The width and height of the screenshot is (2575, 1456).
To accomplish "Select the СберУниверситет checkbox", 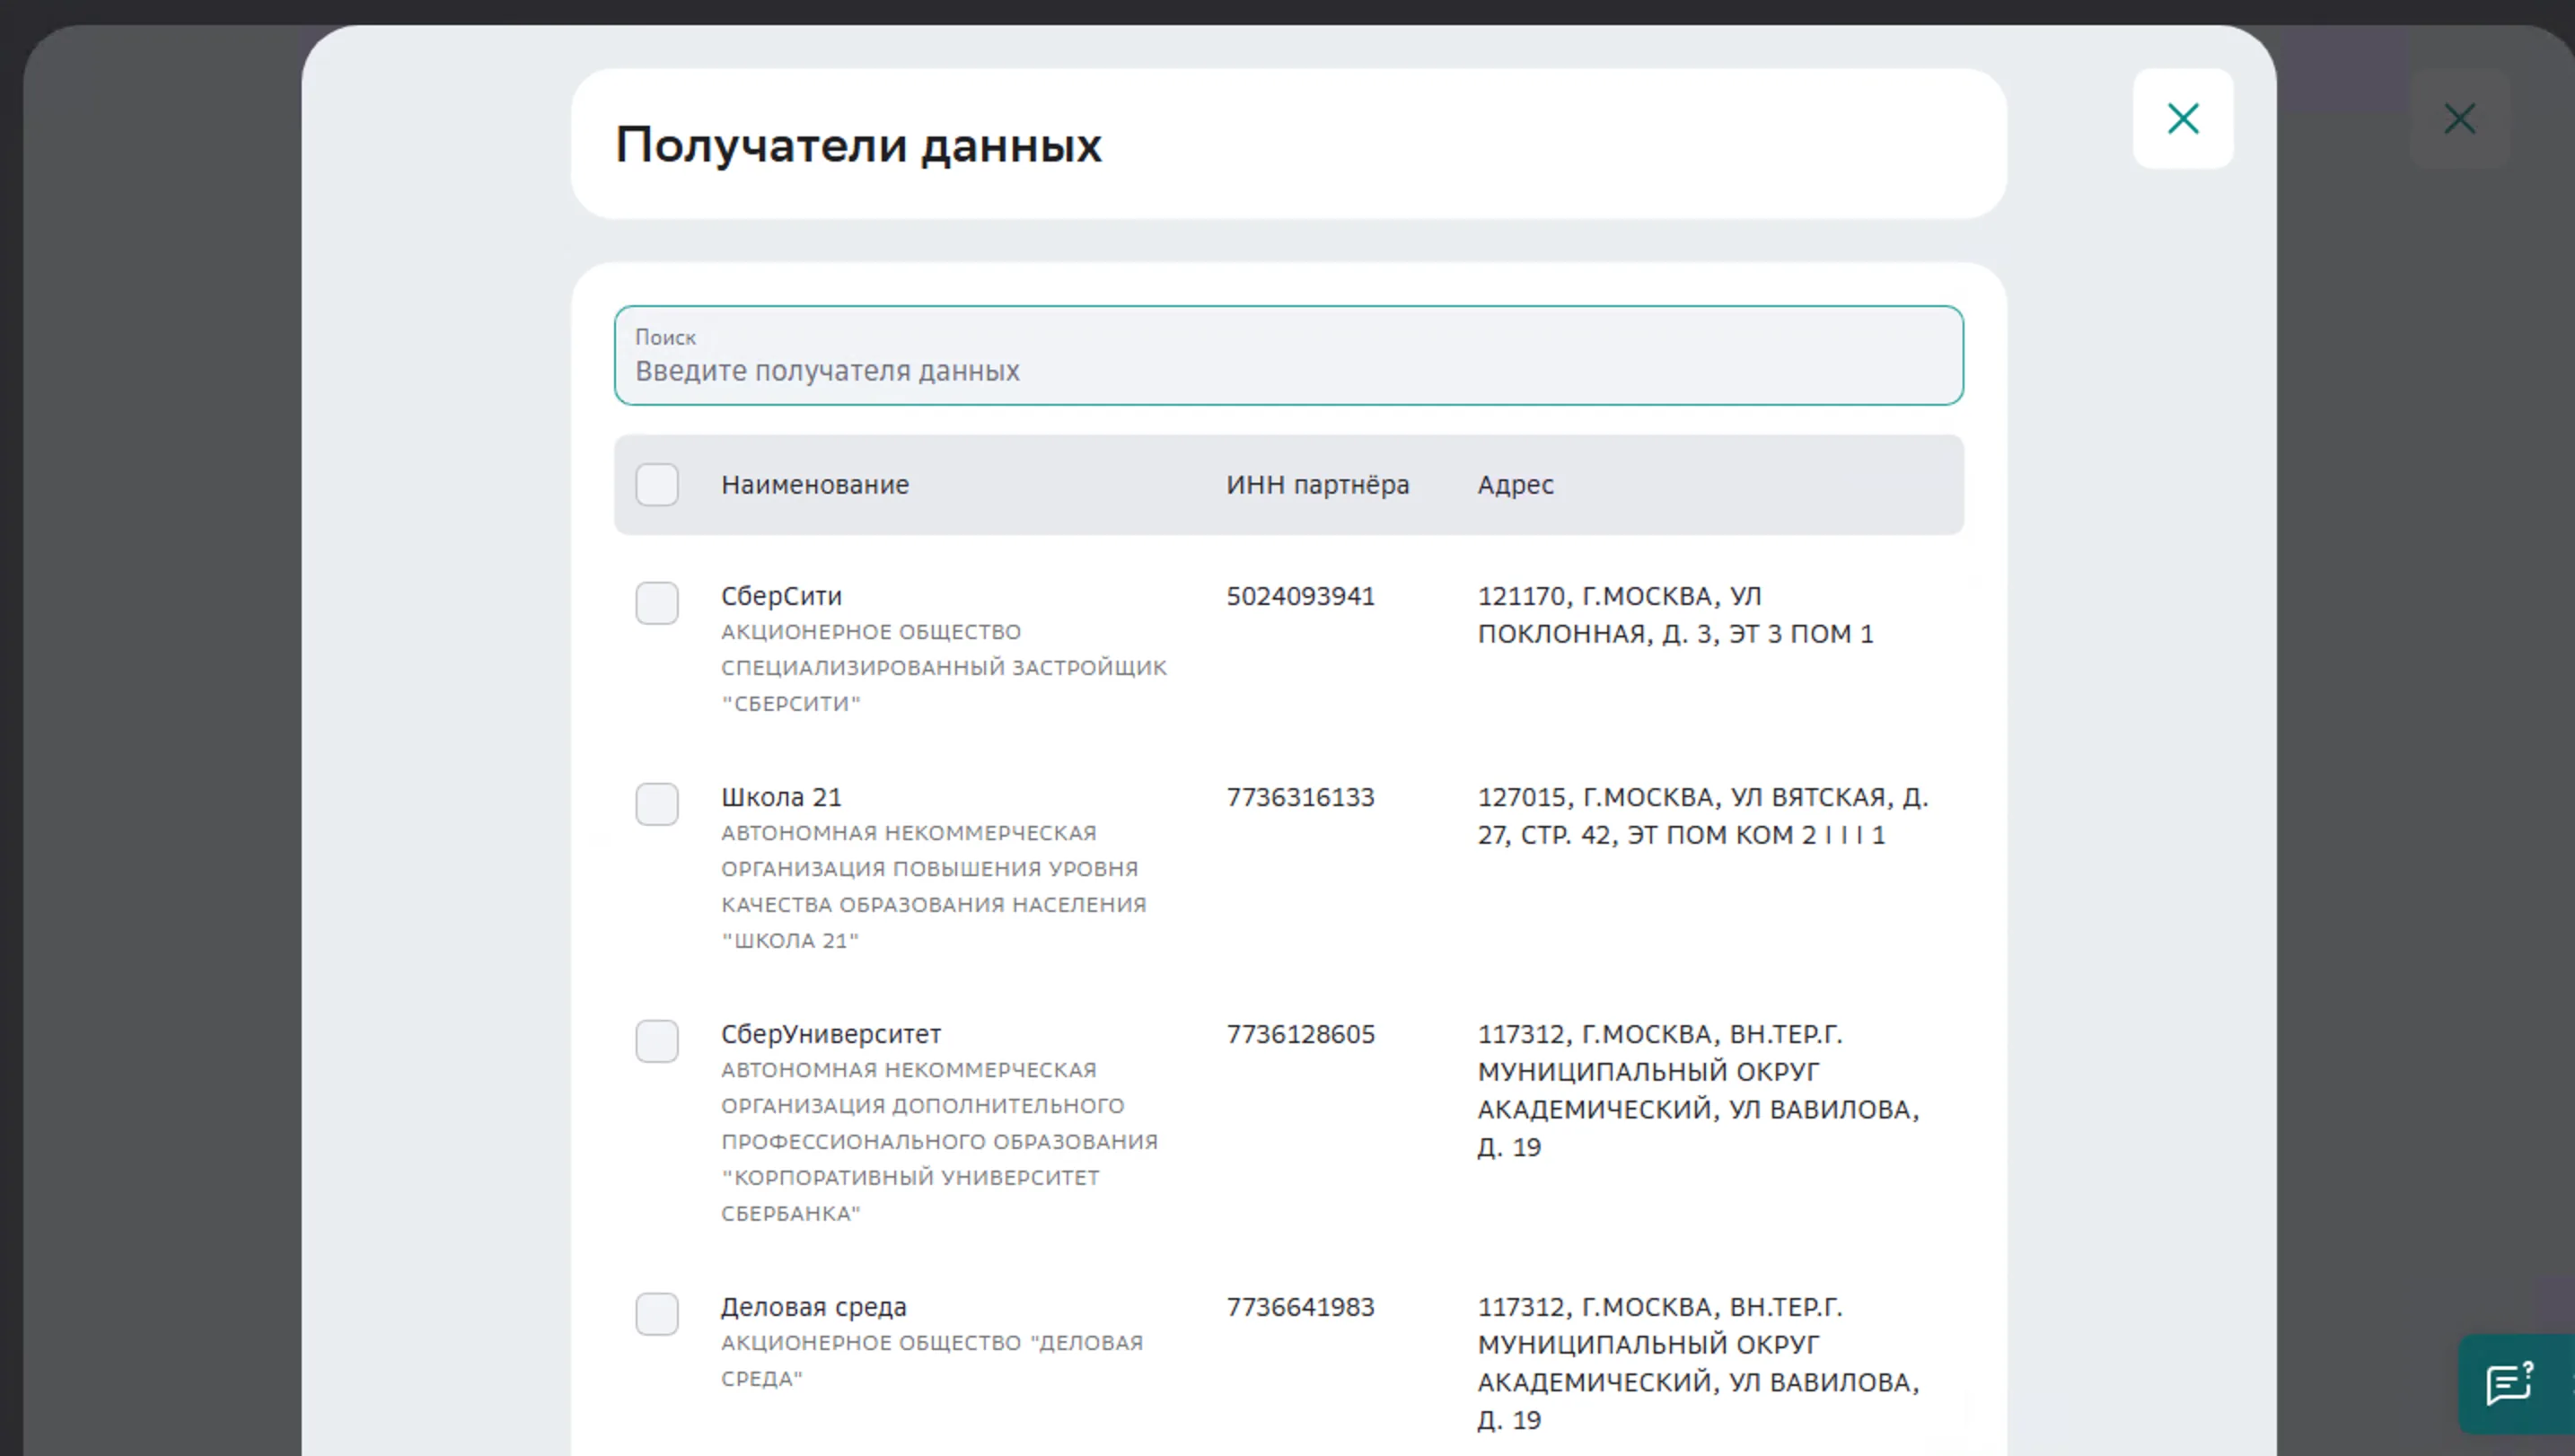I will coord(657,1041).
